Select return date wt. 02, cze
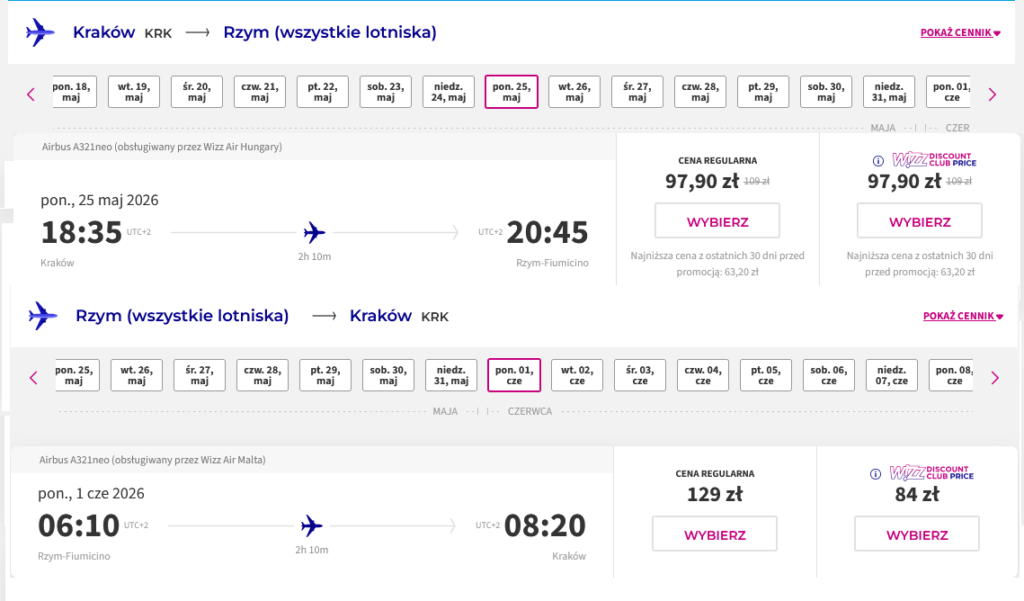The image size is (1024, 601). tap(577, 376)
